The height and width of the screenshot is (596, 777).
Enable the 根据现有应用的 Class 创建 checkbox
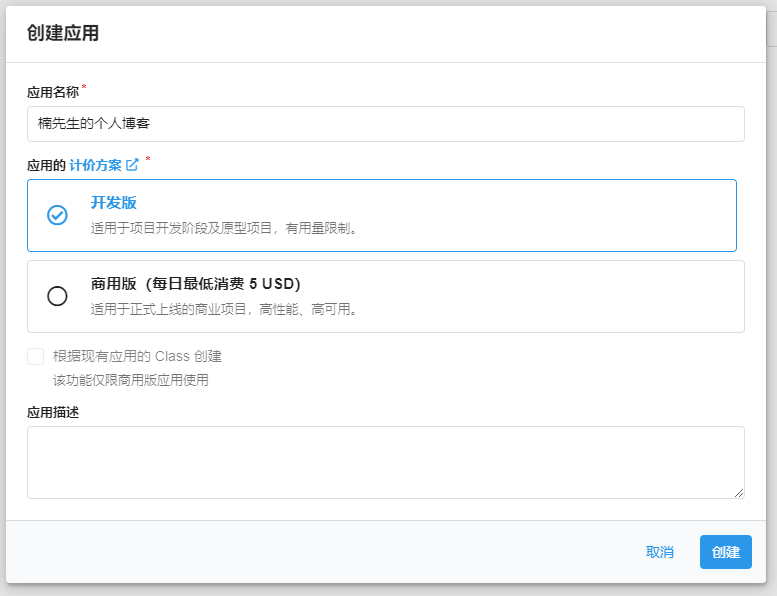pyautogui.click(x=36, y=357)
